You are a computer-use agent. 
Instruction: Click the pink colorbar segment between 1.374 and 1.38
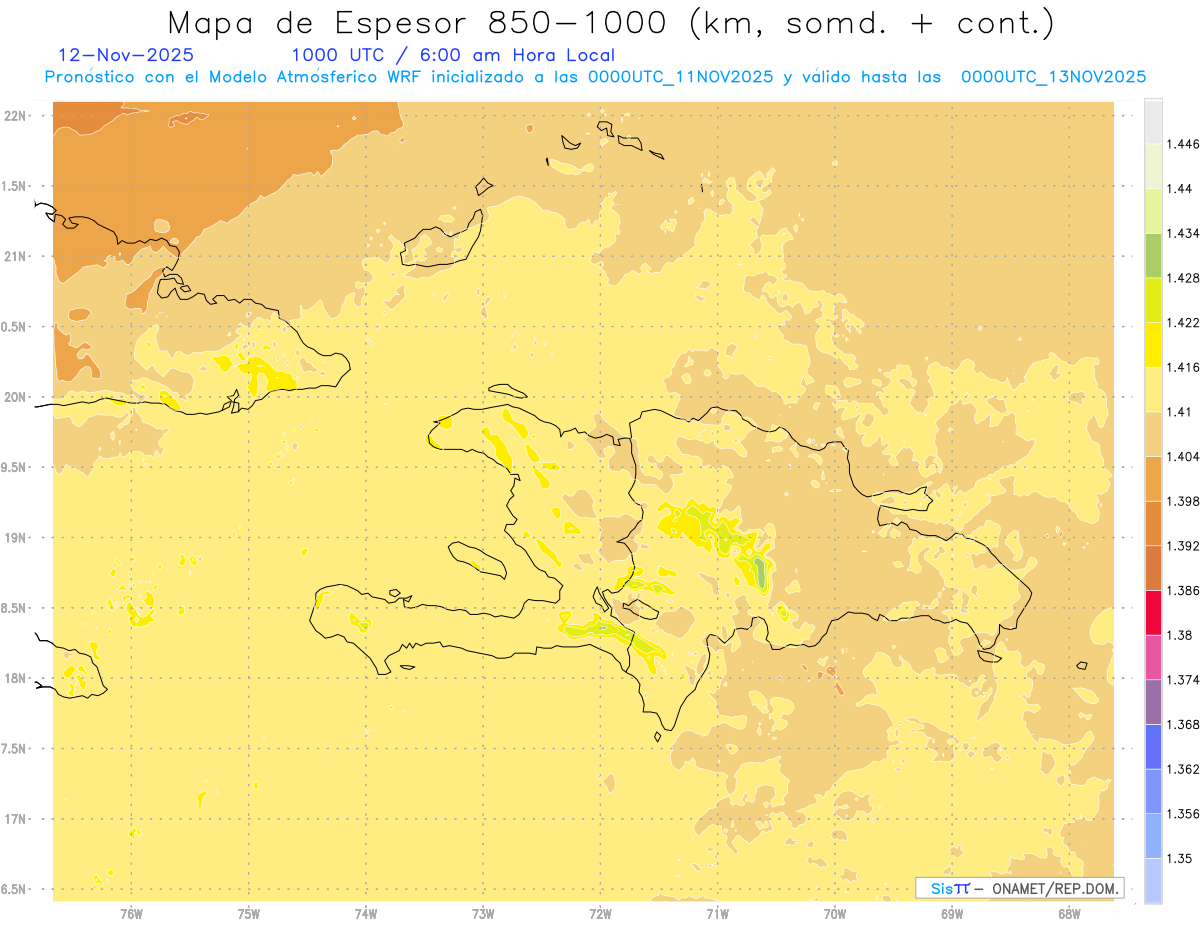[1153, 657]
